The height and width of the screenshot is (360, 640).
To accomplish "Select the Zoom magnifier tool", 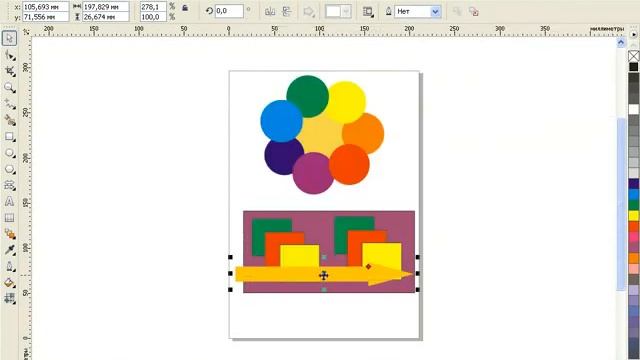I will [x=9, y=88].
